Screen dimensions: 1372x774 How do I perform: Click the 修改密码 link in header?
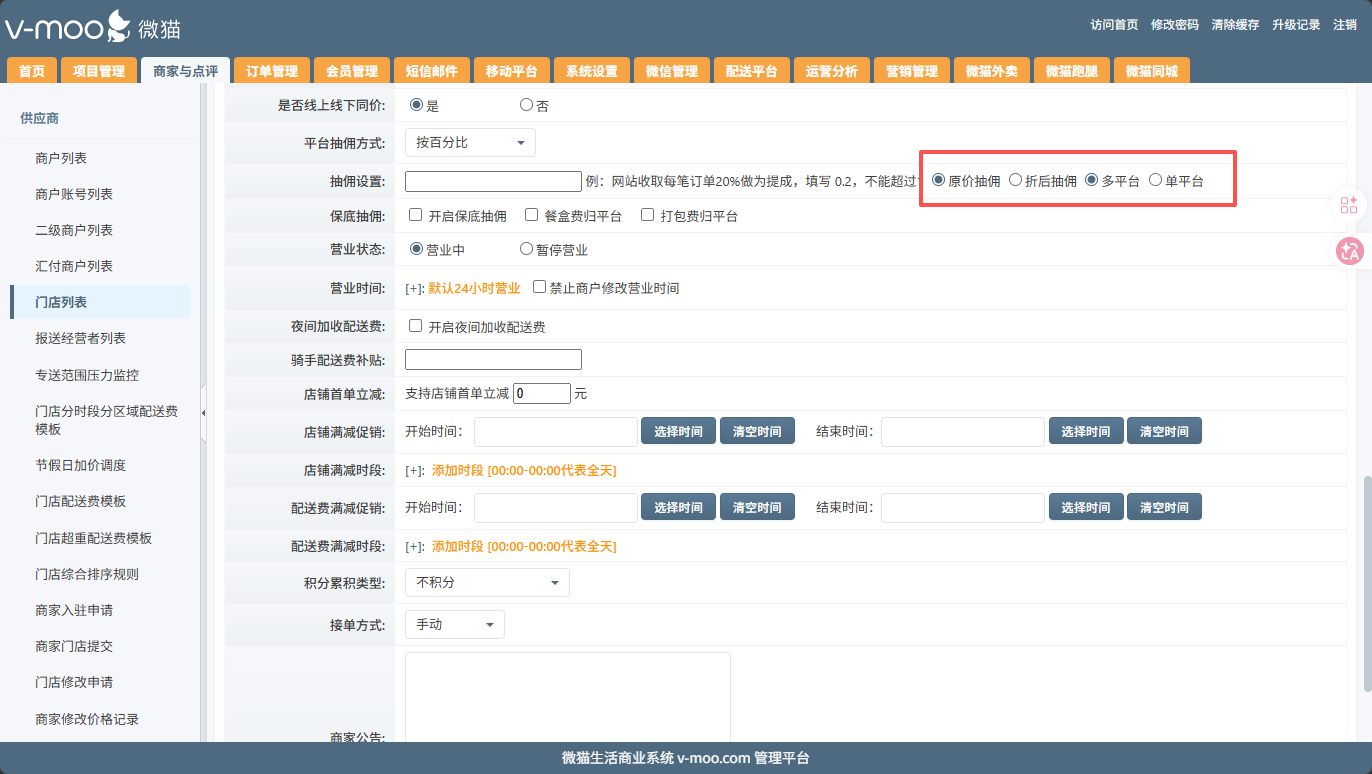tap(1174, 25)
